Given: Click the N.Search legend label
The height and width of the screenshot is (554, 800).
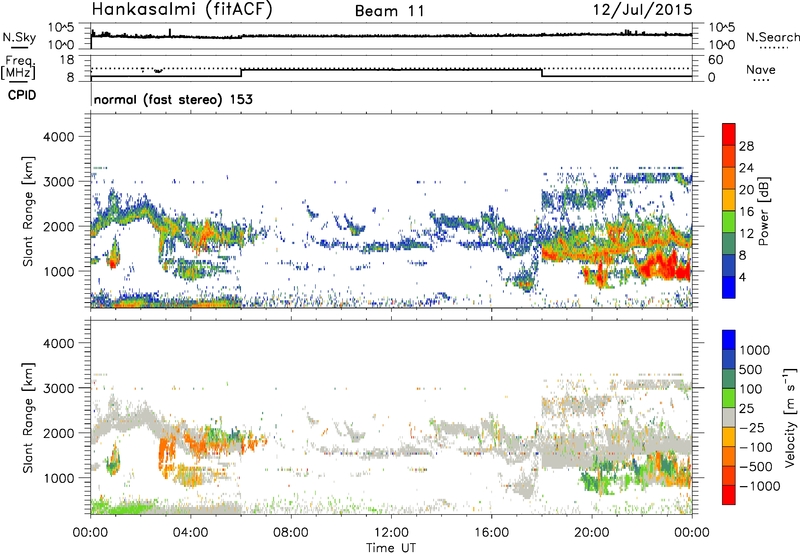Looking at the screenshot, I should tap(773, 37).
